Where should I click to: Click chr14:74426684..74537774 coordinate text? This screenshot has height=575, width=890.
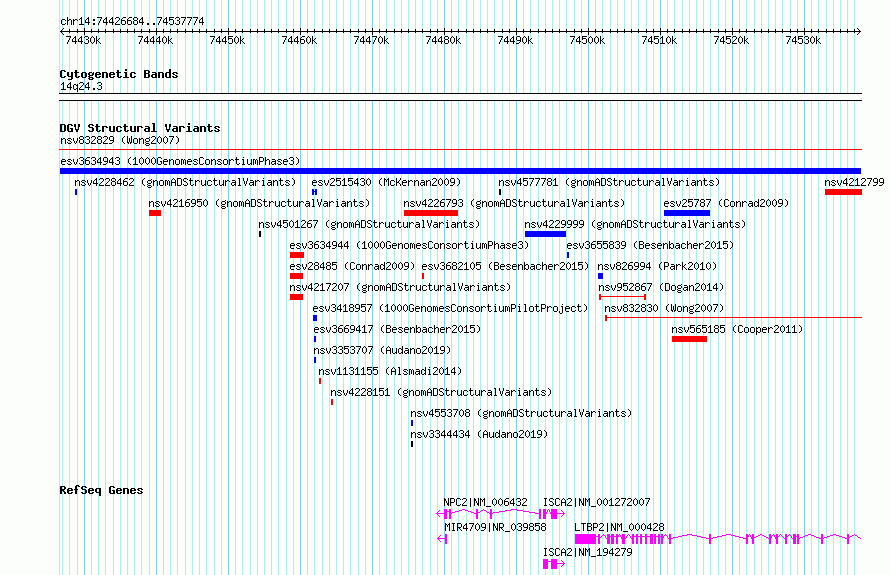132,22
